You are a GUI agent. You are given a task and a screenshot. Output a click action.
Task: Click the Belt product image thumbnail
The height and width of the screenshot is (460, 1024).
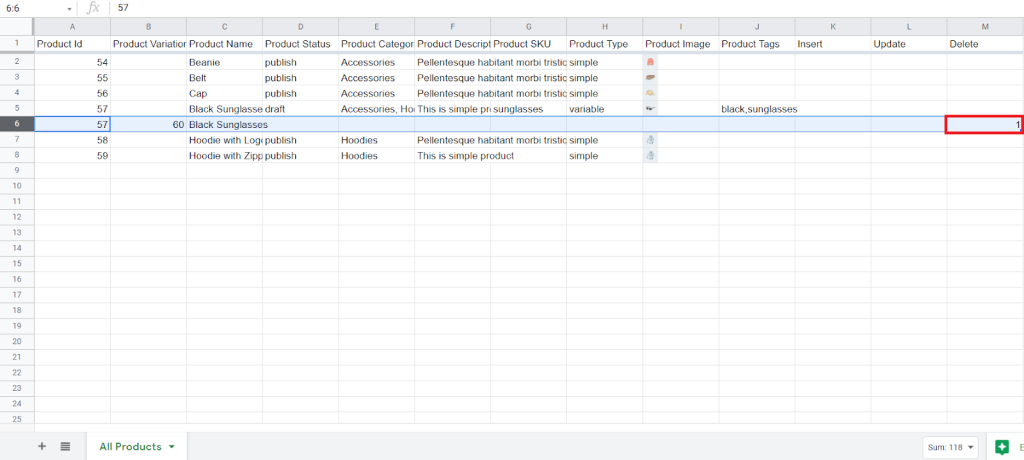[x=650, y=78]
